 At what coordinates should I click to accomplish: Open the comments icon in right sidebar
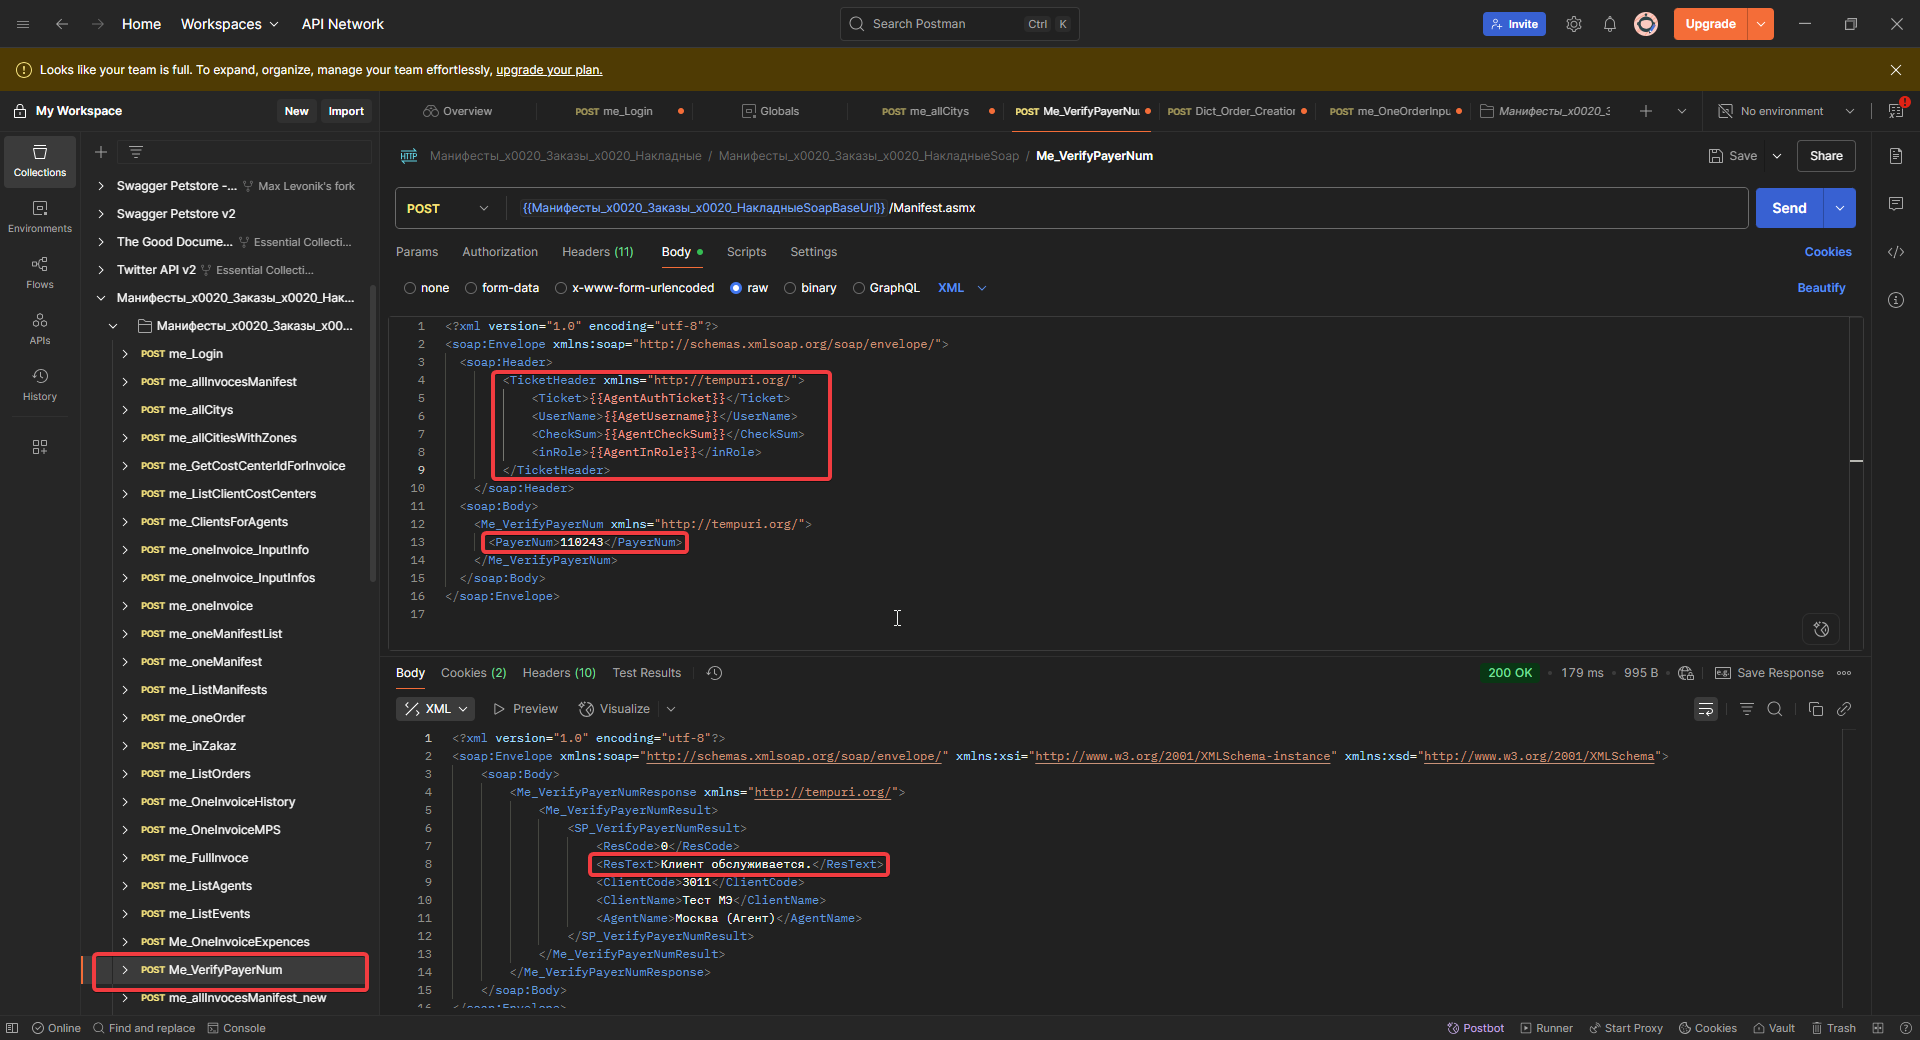pyautogui.click(x=1896, y=204)
